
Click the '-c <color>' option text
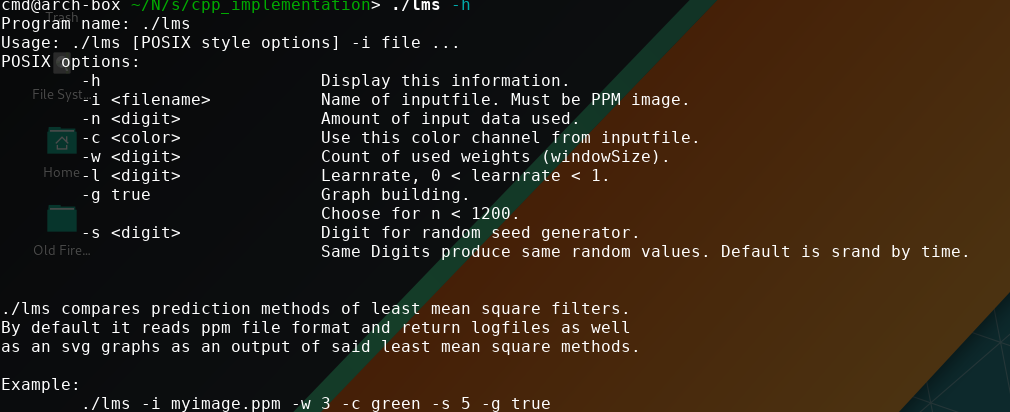(131, 138)
